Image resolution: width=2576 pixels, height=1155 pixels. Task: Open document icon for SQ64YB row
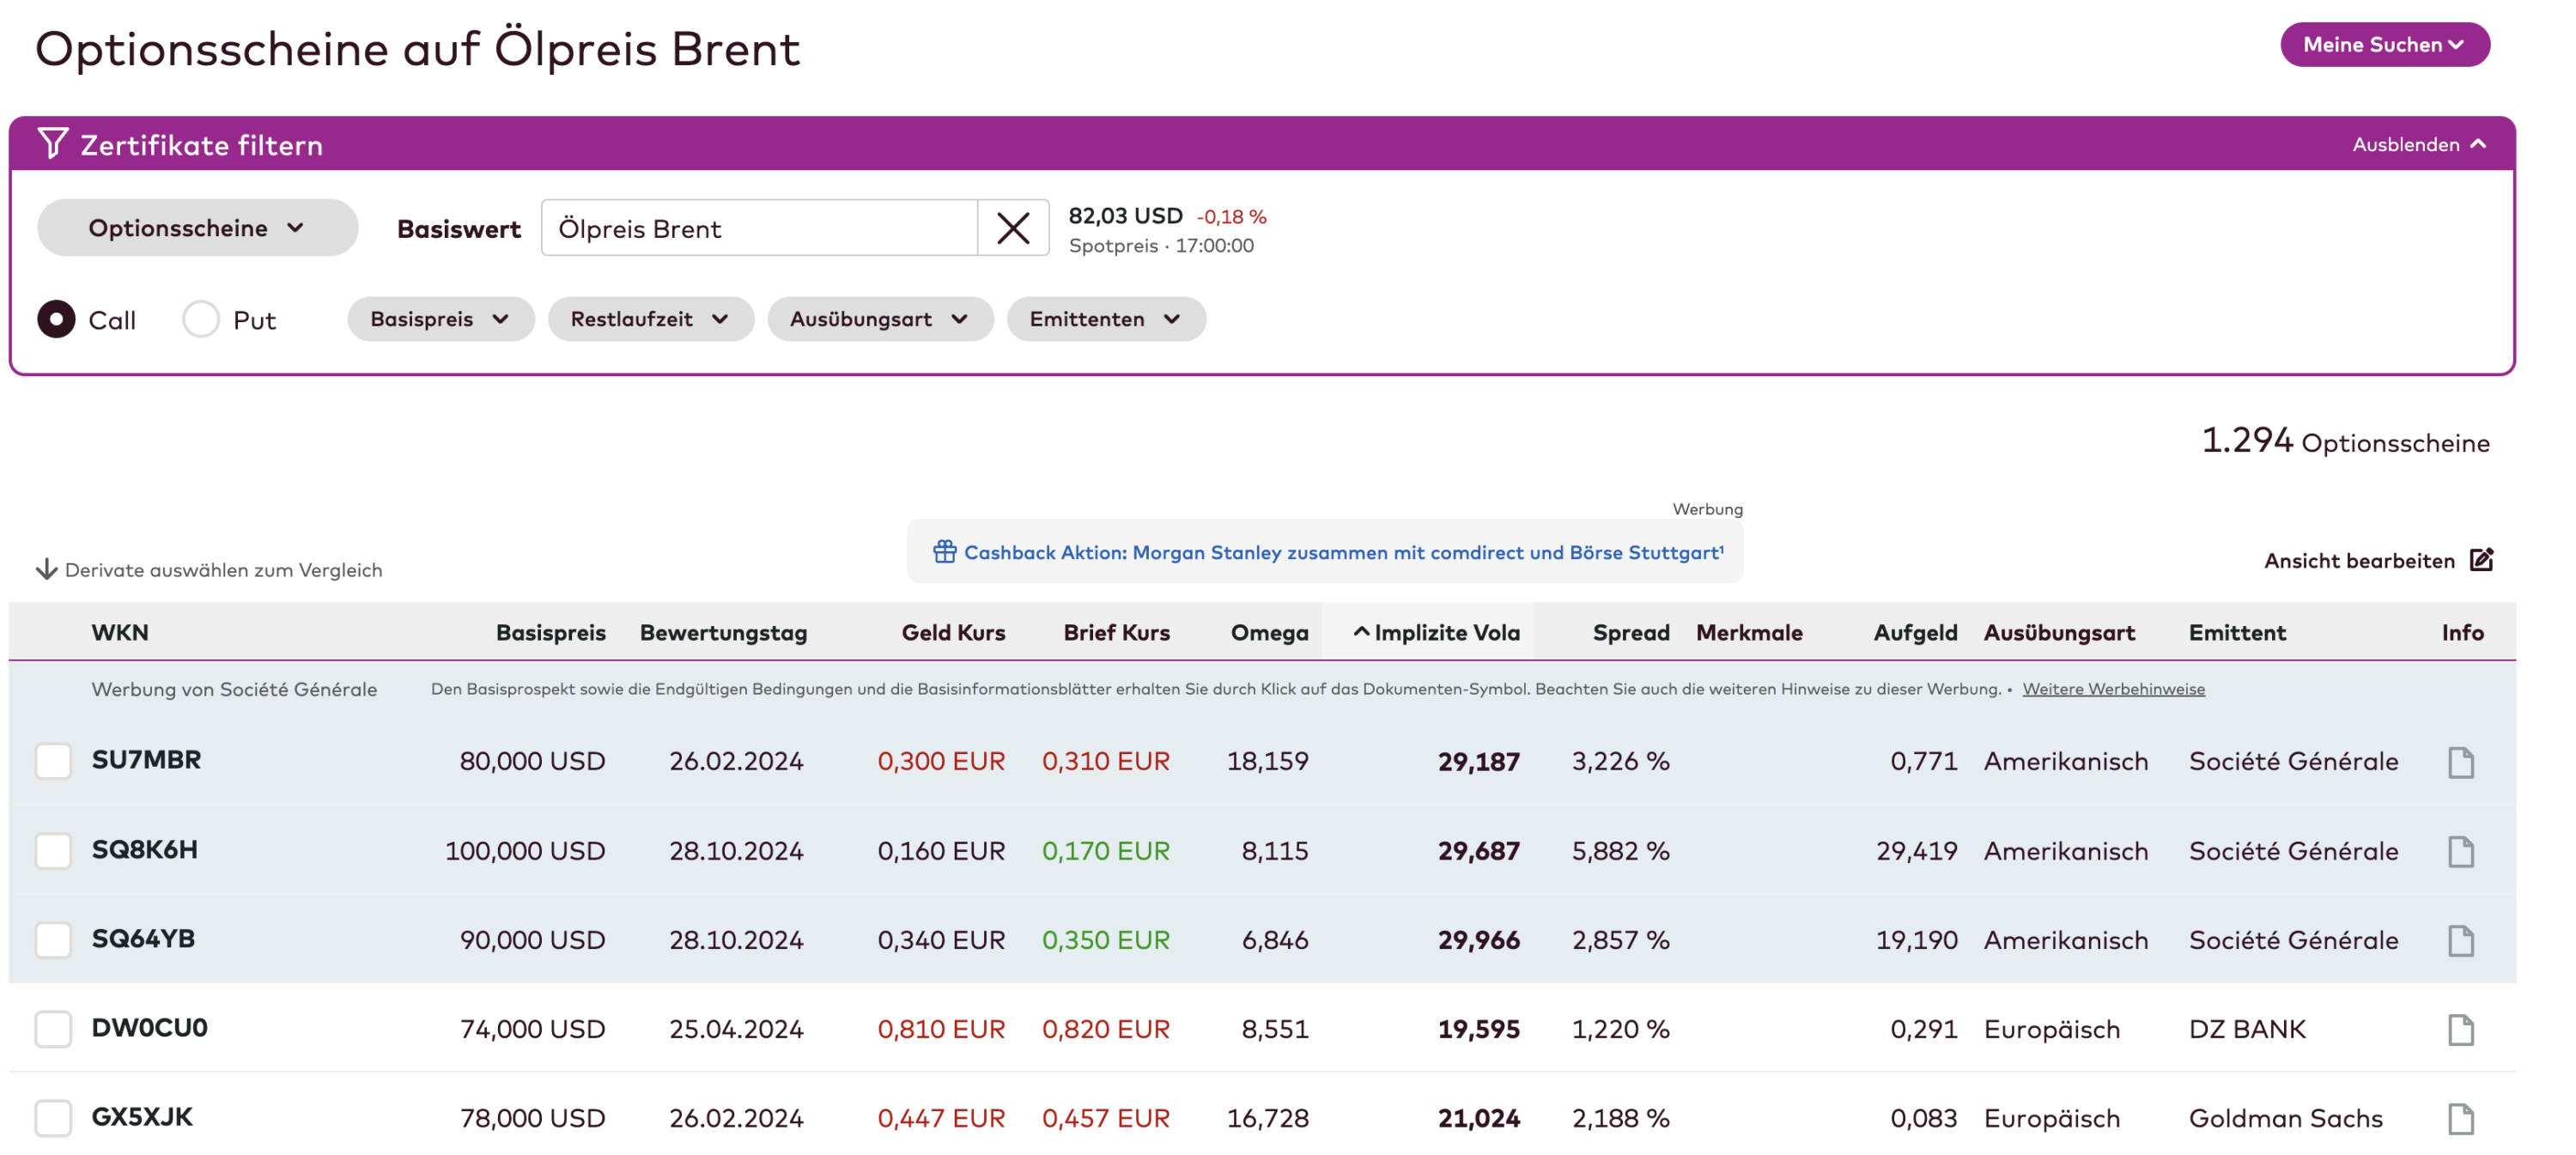[2460, 940]
